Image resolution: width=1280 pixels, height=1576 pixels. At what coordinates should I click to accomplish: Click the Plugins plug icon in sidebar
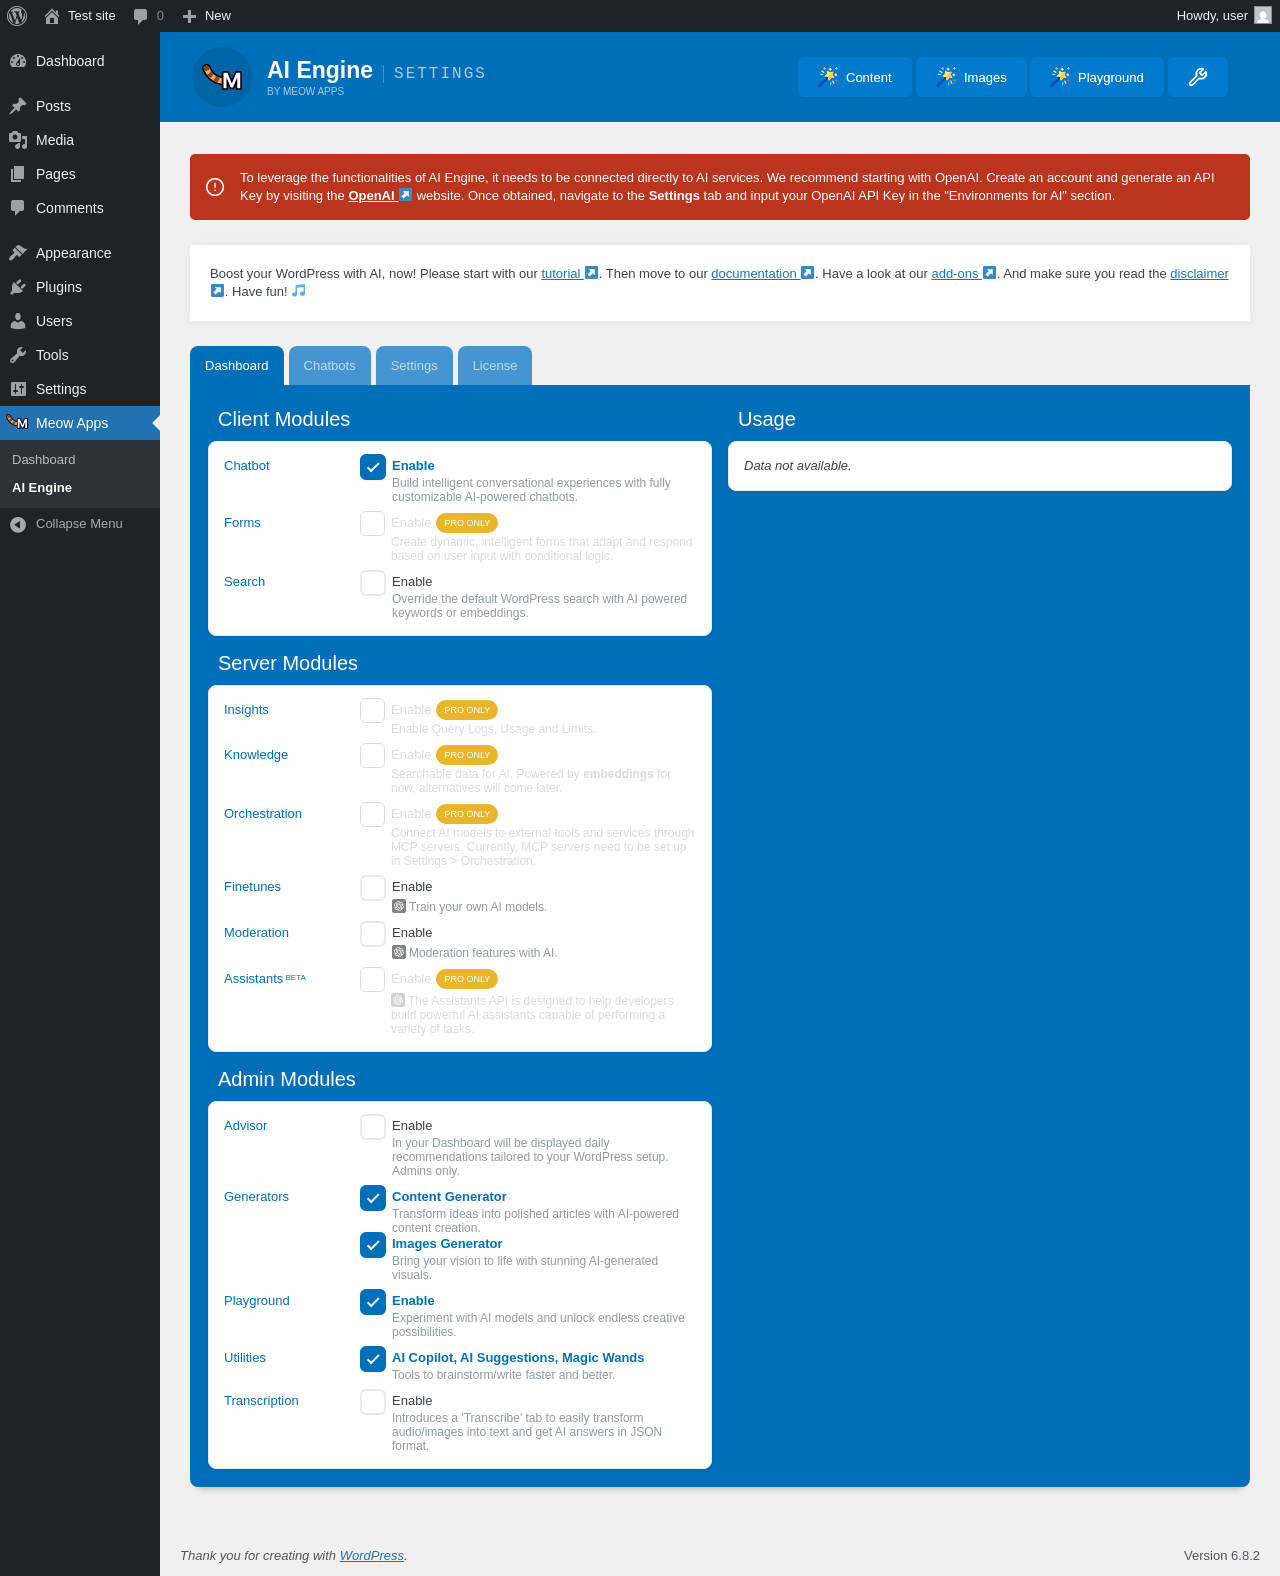pyautogui.click(x=18, y=287)
